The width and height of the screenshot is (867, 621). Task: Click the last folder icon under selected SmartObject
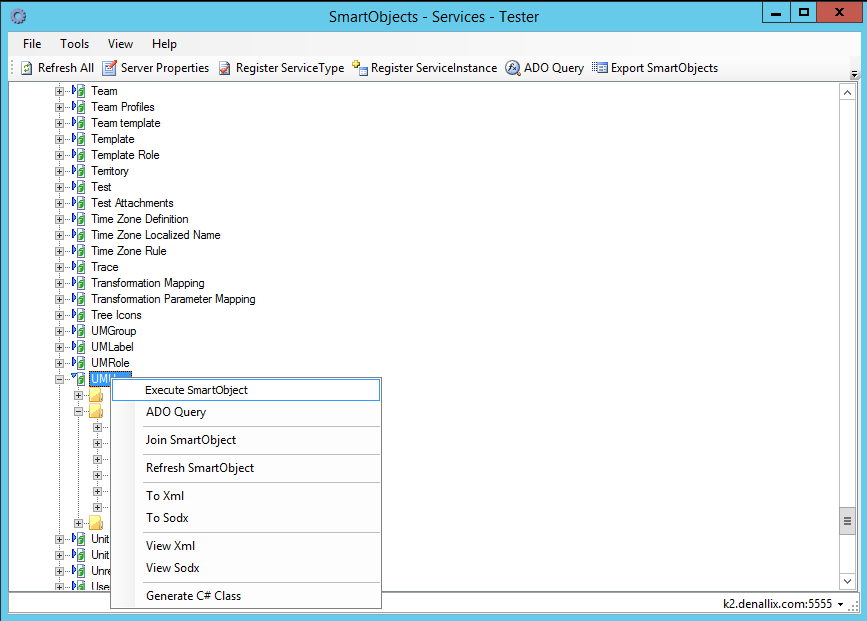point(96,523)
